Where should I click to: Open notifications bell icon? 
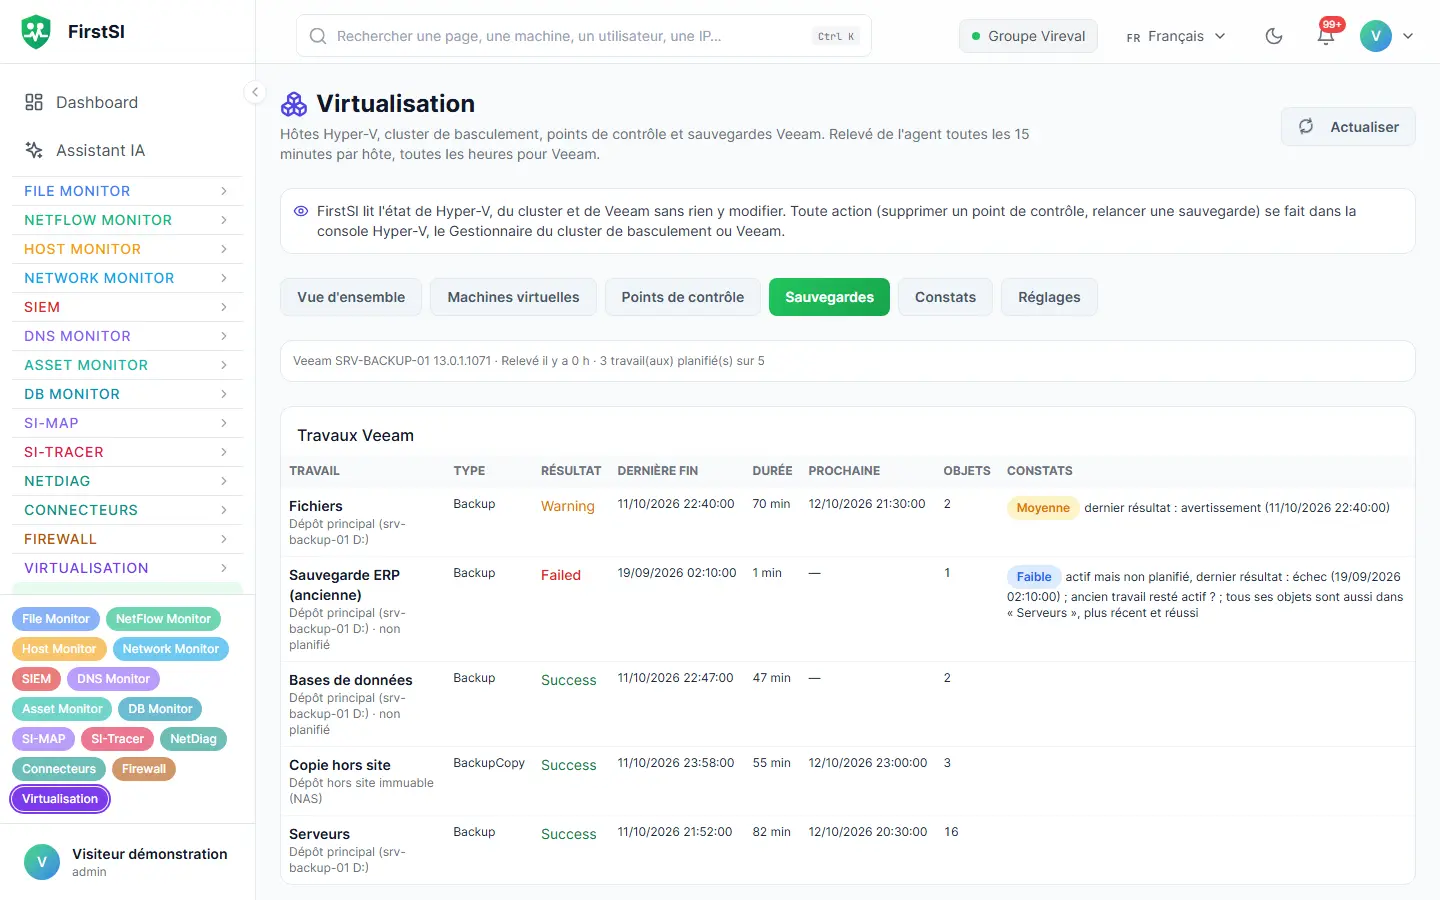(1326, 36)
